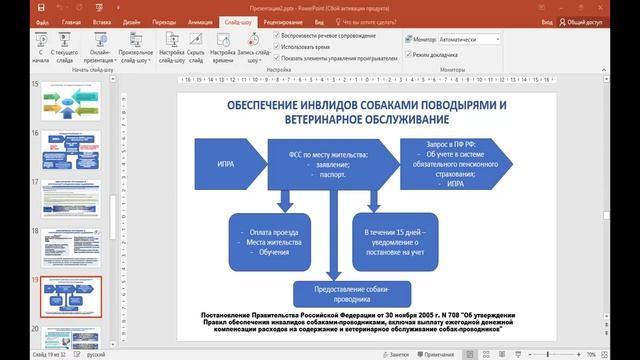Select slide 17 thumbnail
Screen dimensions: 640x360
[x=71, y=199]
